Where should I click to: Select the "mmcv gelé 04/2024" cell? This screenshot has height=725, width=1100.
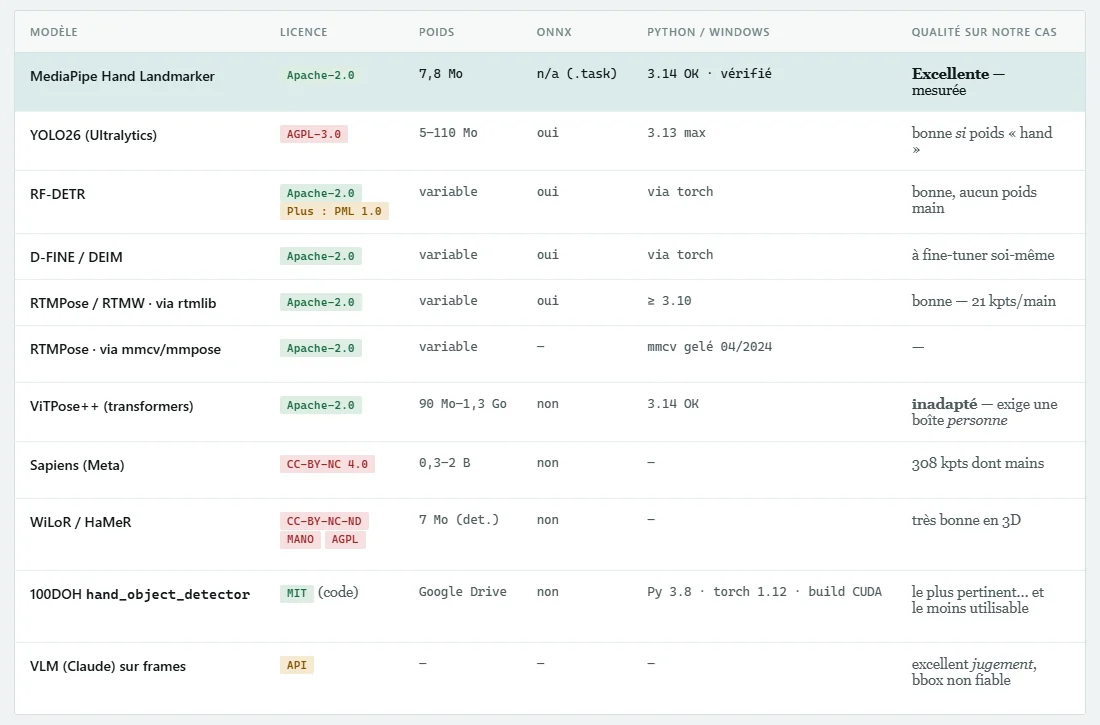(x=709, y=347)
